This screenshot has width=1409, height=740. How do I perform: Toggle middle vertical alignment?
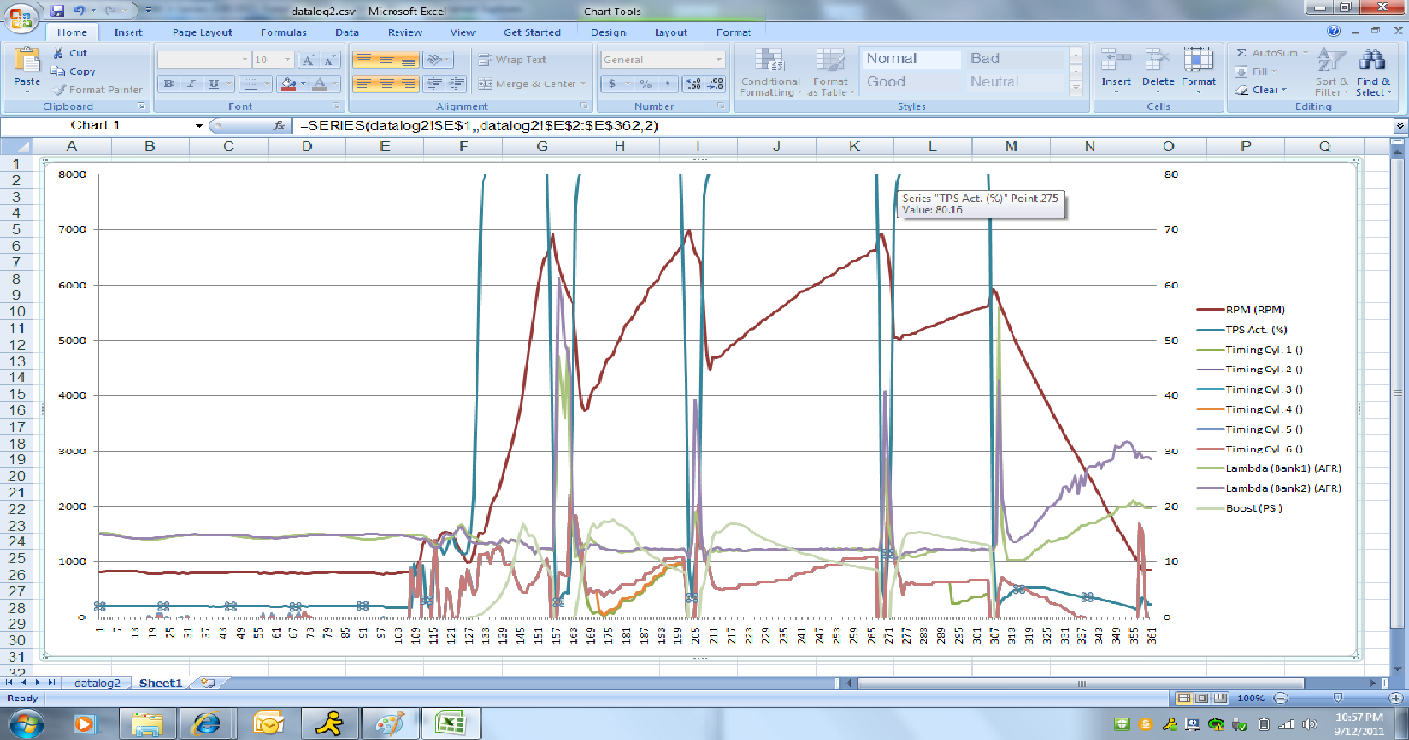386,60
